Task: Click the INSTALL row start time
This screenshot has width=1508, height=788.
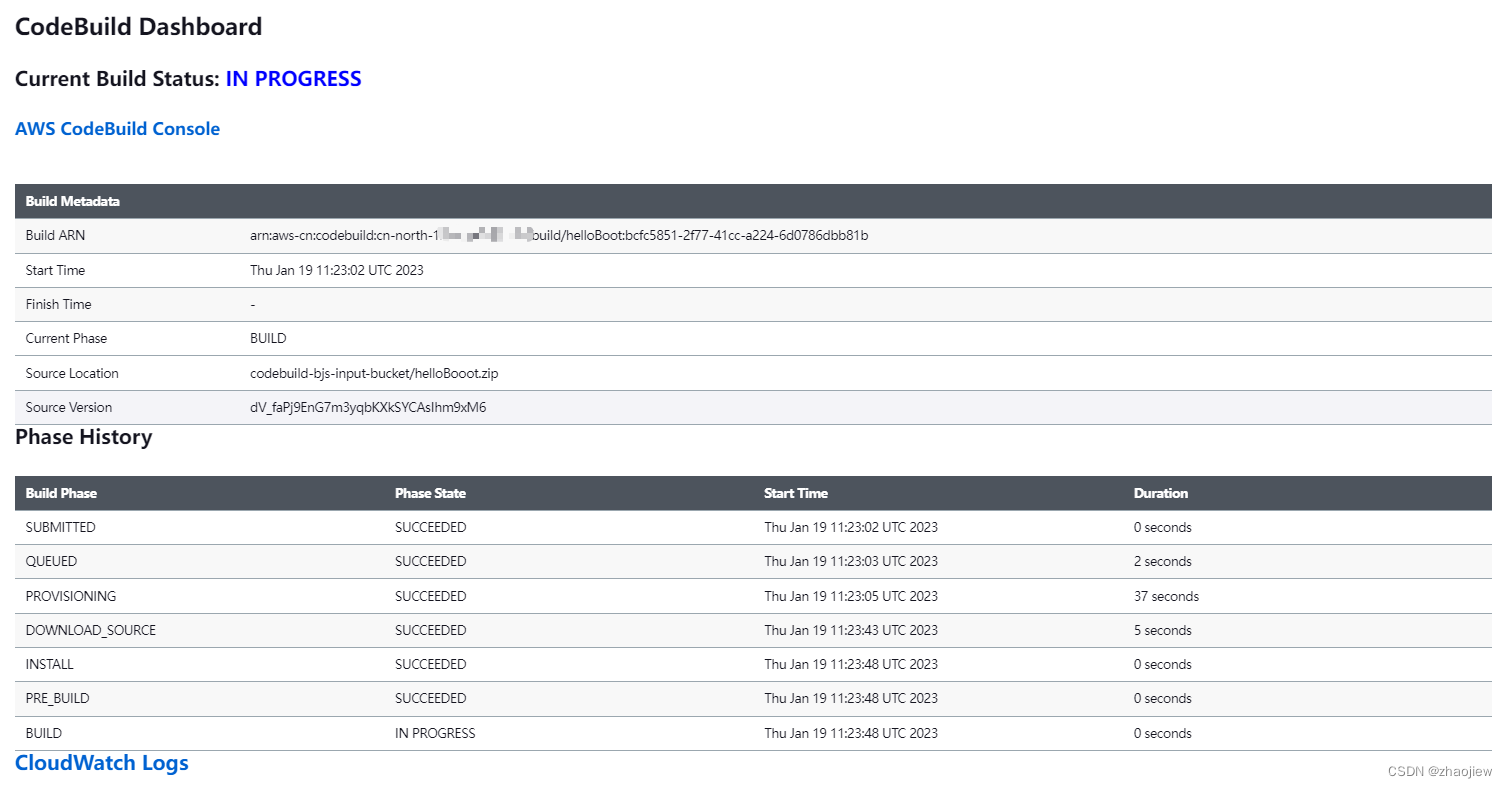Action: [851, 664]
